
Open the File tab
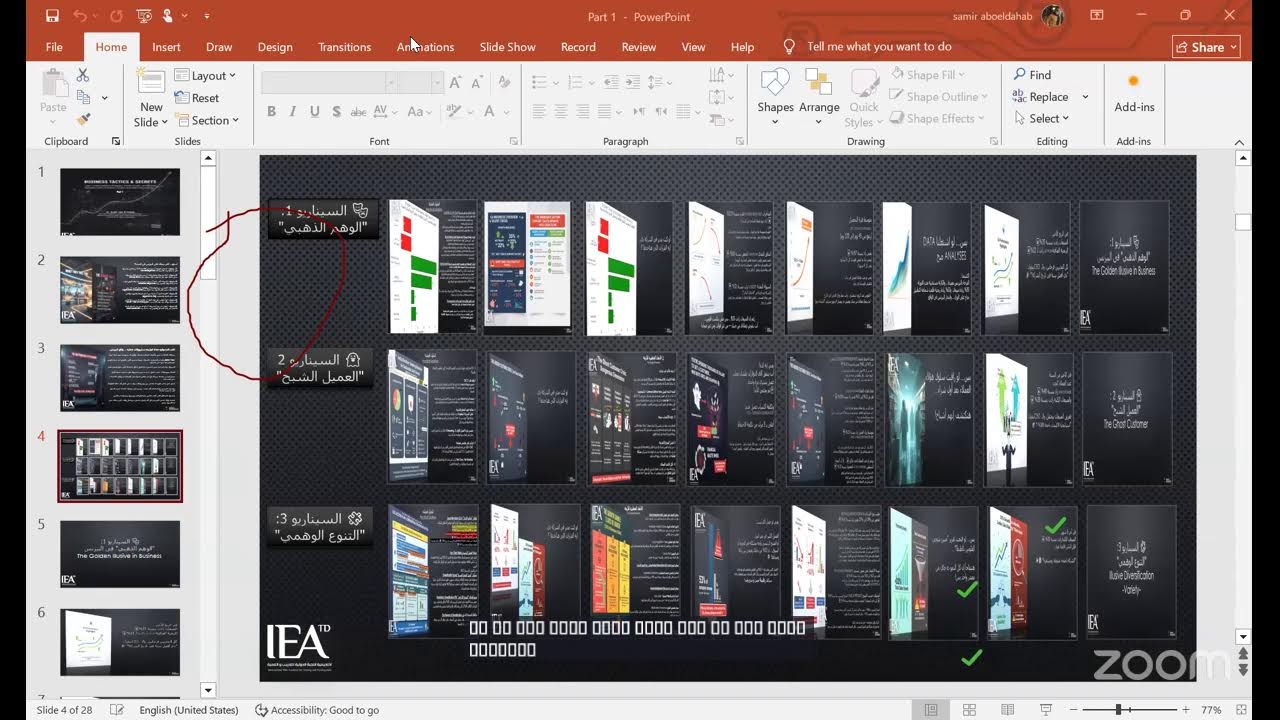(x=54, y=47)
